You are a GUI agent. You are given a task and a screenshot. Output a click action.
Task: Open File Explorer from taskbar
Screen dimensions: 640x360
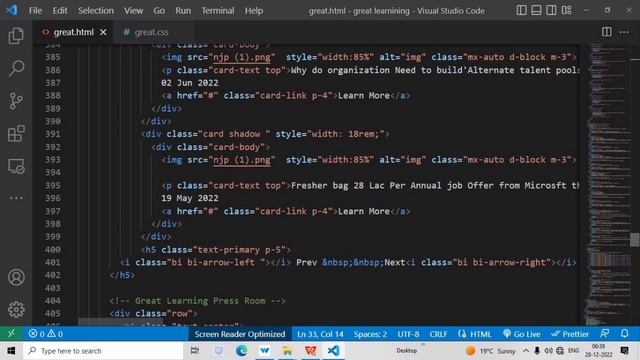click(x=287, y=351)
